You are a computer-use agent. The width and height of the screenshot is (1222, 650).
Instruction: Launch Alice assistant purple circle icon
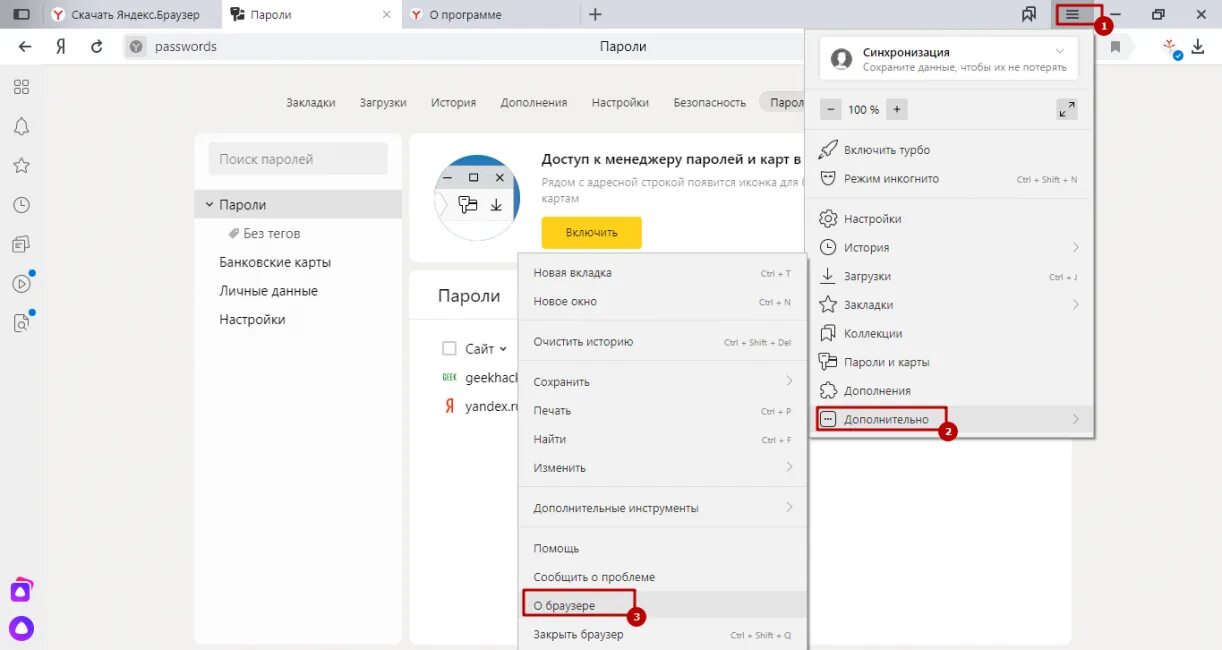pyautogui.click(x=21, y=628)
